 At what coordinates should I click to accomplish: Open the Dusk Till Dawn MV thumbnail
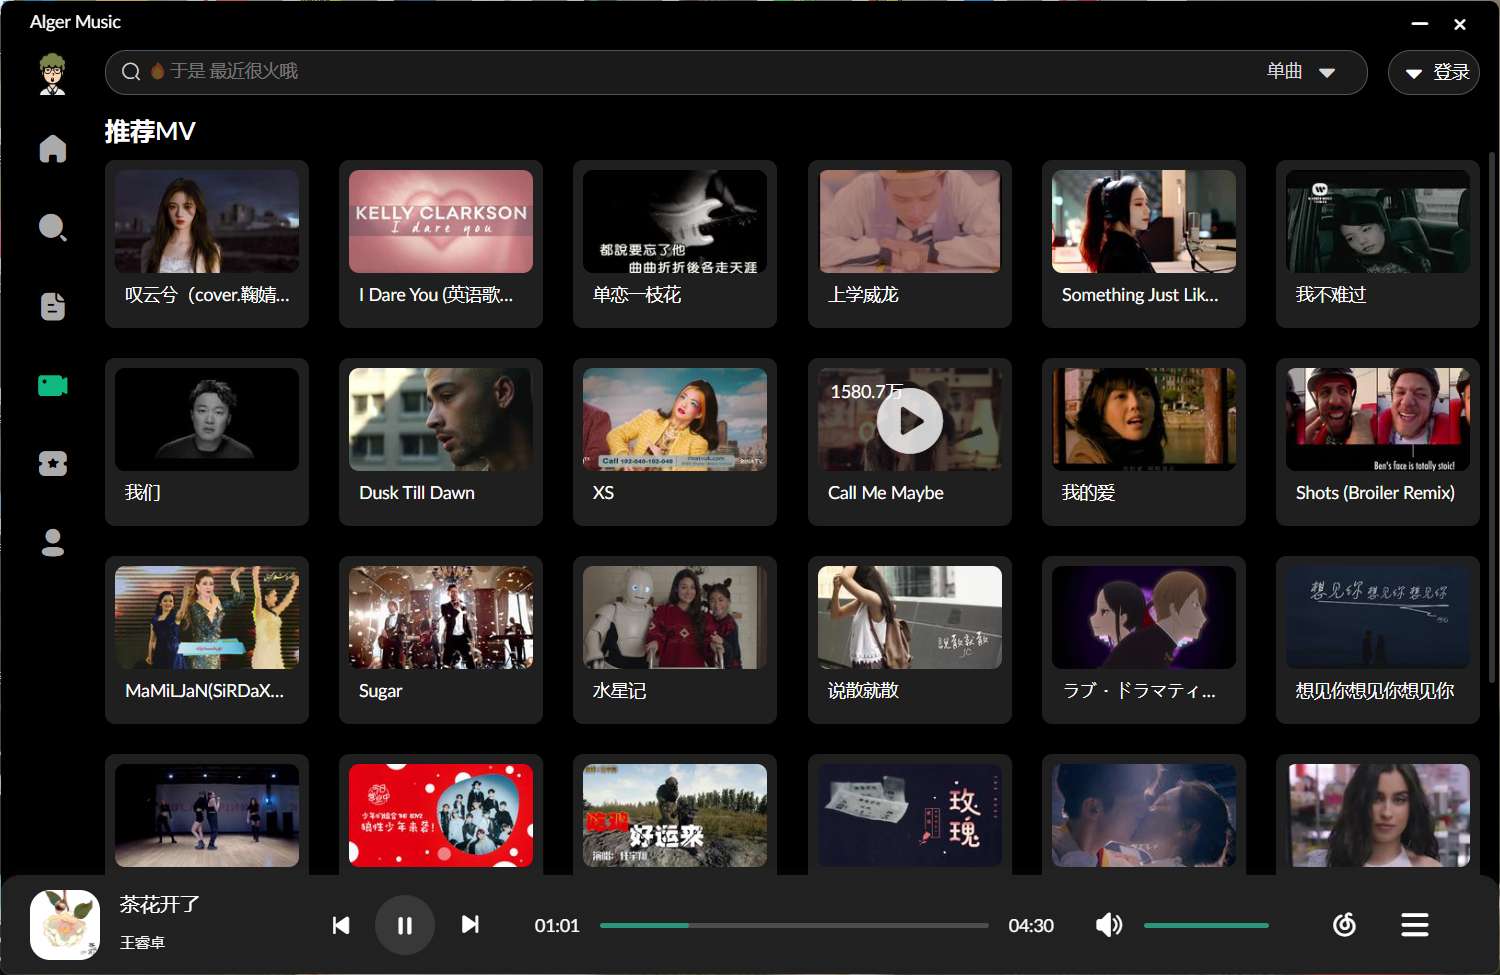(x=441, y=419)
